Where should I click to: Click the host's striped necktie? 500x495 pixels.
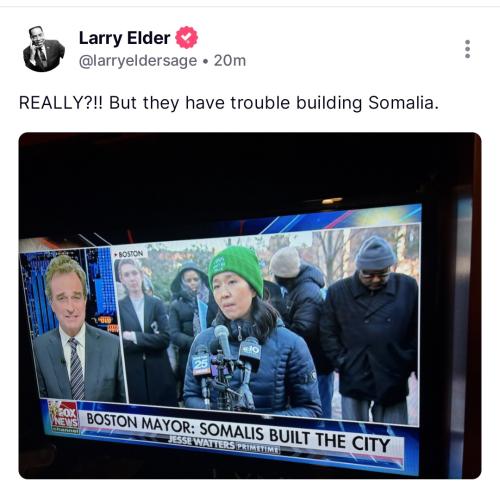[x=76, y=368]
